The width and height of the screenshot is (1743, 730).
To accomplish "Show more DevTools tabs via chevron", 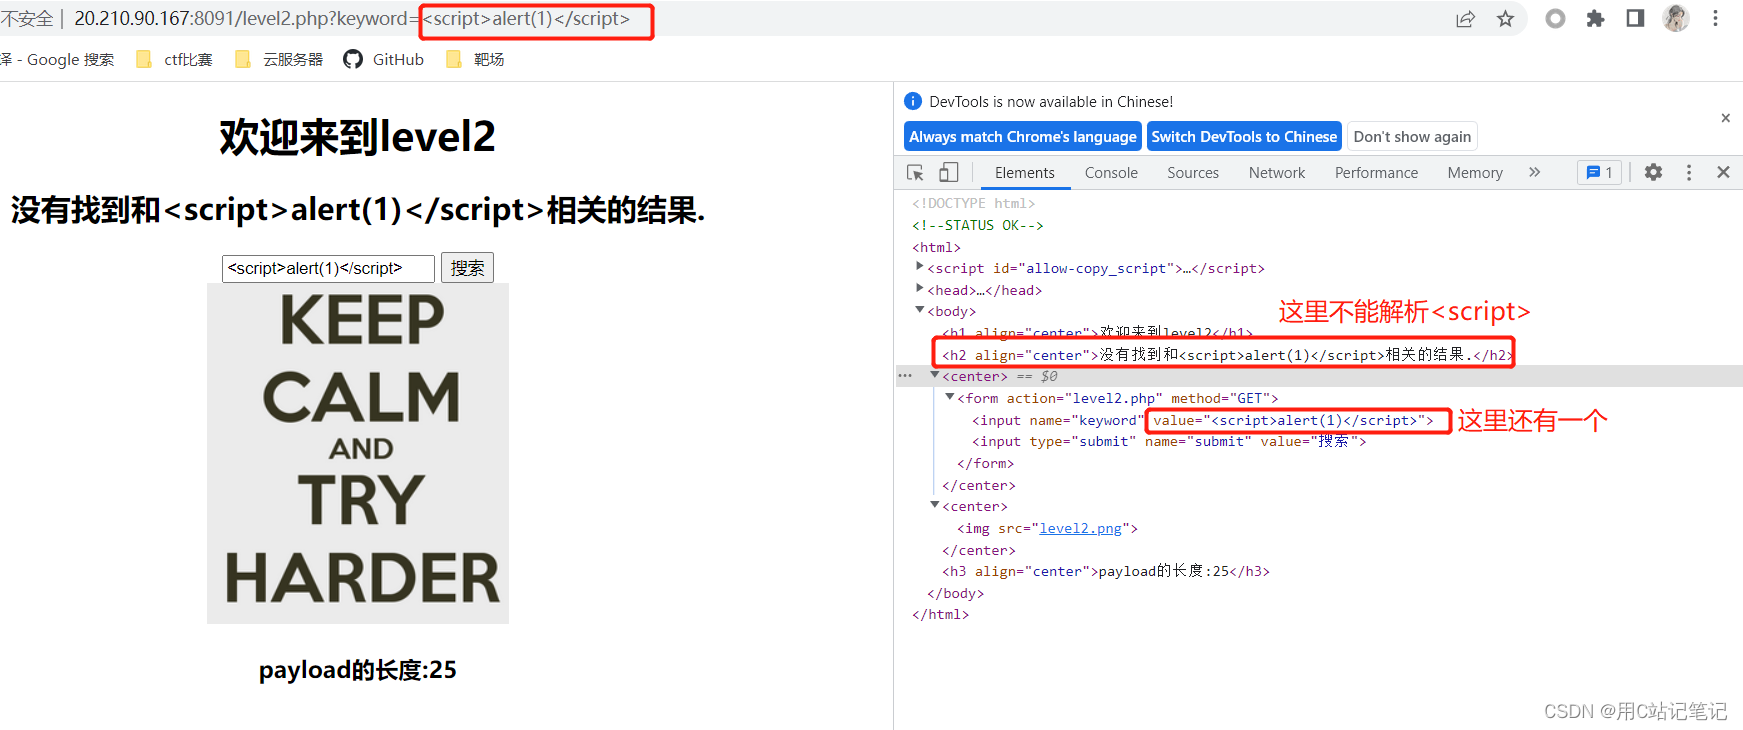I will click(x=1534, y=172).
